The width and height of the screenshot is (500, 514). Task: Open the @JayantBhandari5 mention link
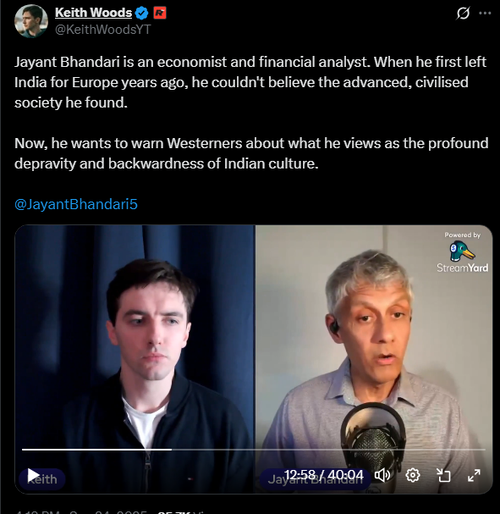click(x=76, y=204)
